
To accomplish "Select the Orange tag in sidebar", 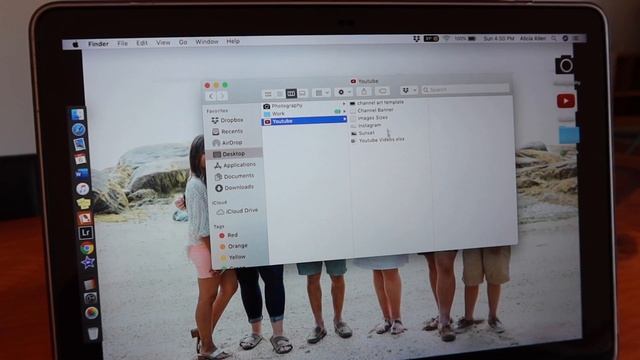I will 233,246.
